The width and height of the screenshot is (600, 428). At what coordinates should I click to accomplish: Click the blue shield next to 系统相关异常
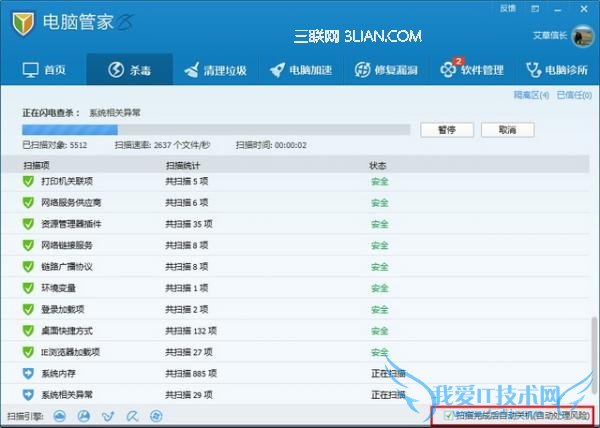coord(28,395)
